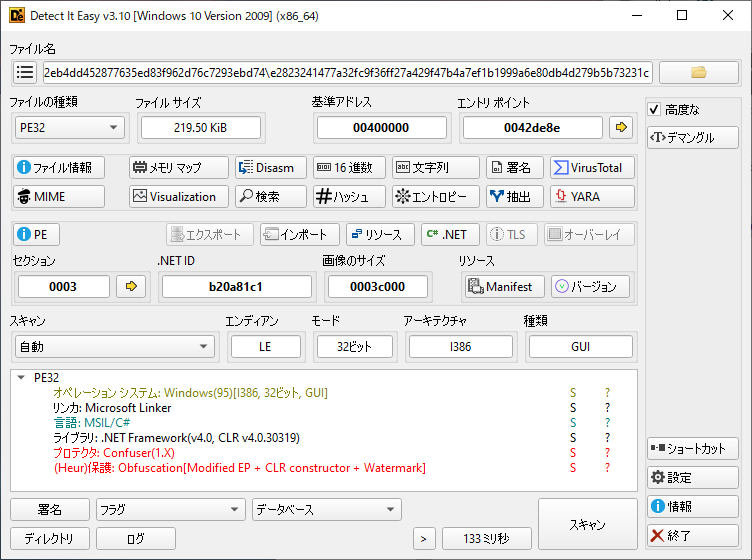This screenshot has width=752, height=560.
Task: Click the アーキテクチャ I386 field
Action: pos(460,346)
